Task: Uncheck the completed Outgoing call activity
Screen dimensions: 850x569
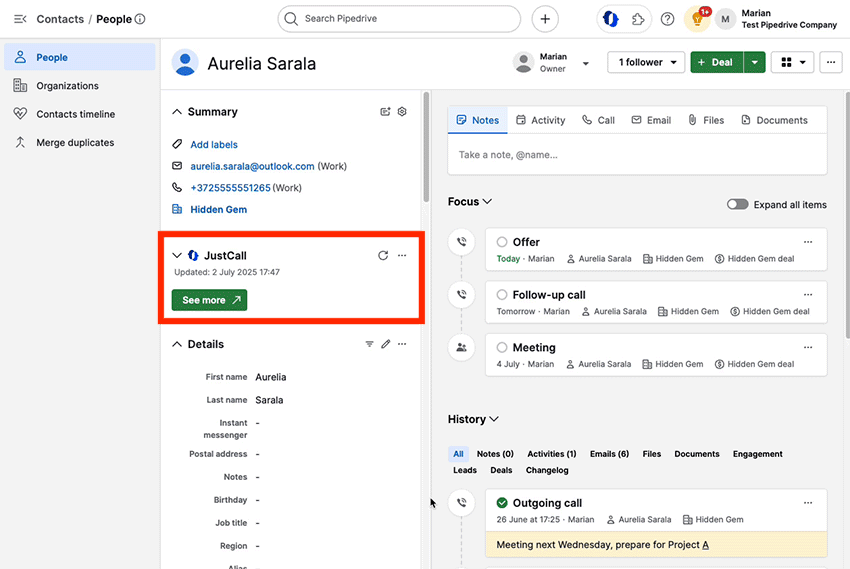Action: [x=502, y=503]
